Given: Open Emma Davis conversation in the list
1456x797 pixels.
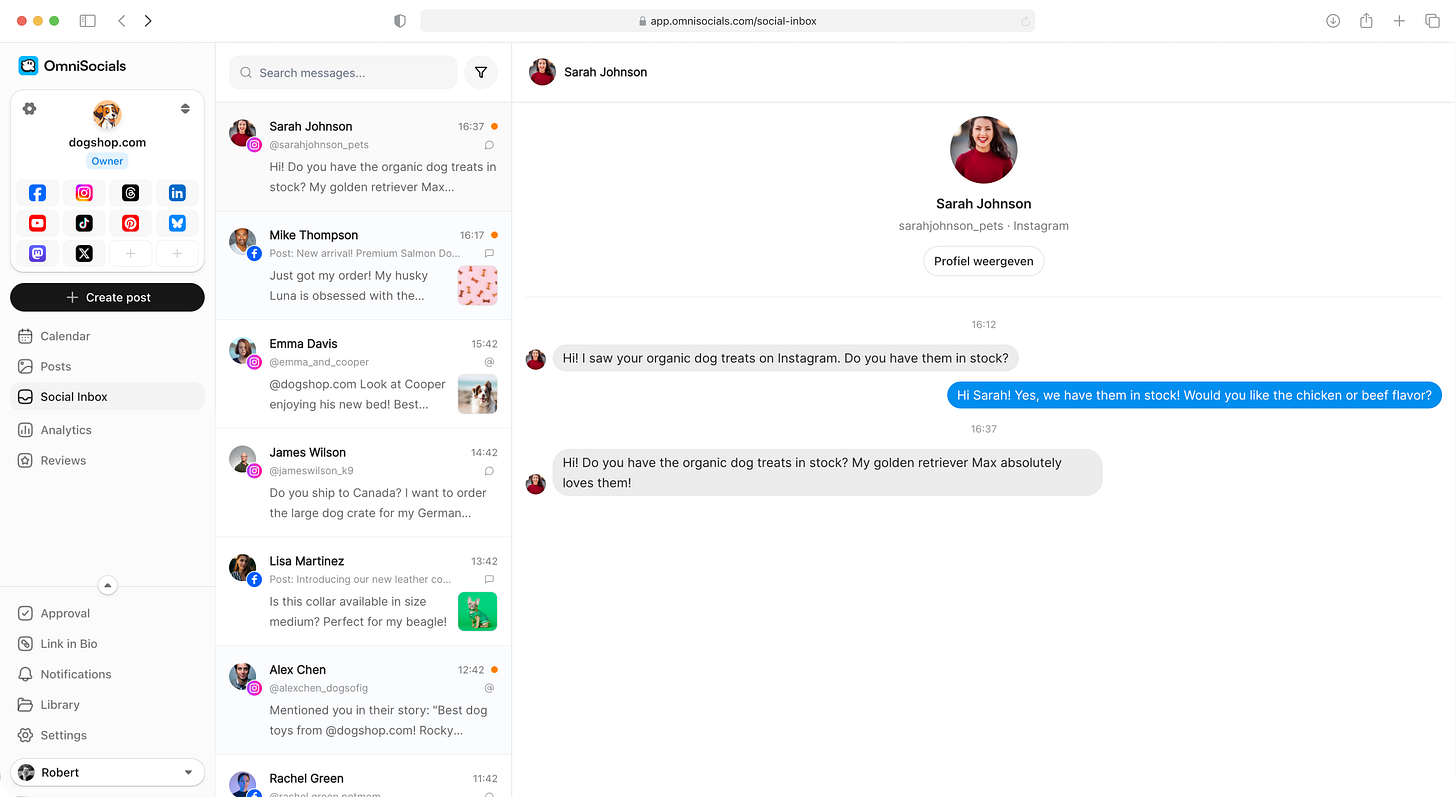Looking at the screenshot, I should click(363, 374).
